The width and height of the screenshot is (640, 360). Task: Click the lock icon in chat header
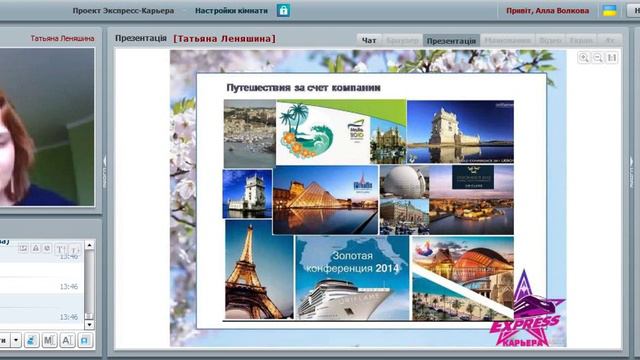(x=36, y=248)
